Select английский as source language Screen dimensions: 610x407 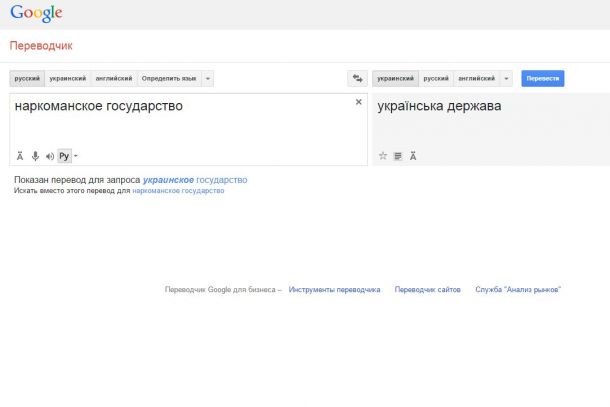click(x=114, y=79)
